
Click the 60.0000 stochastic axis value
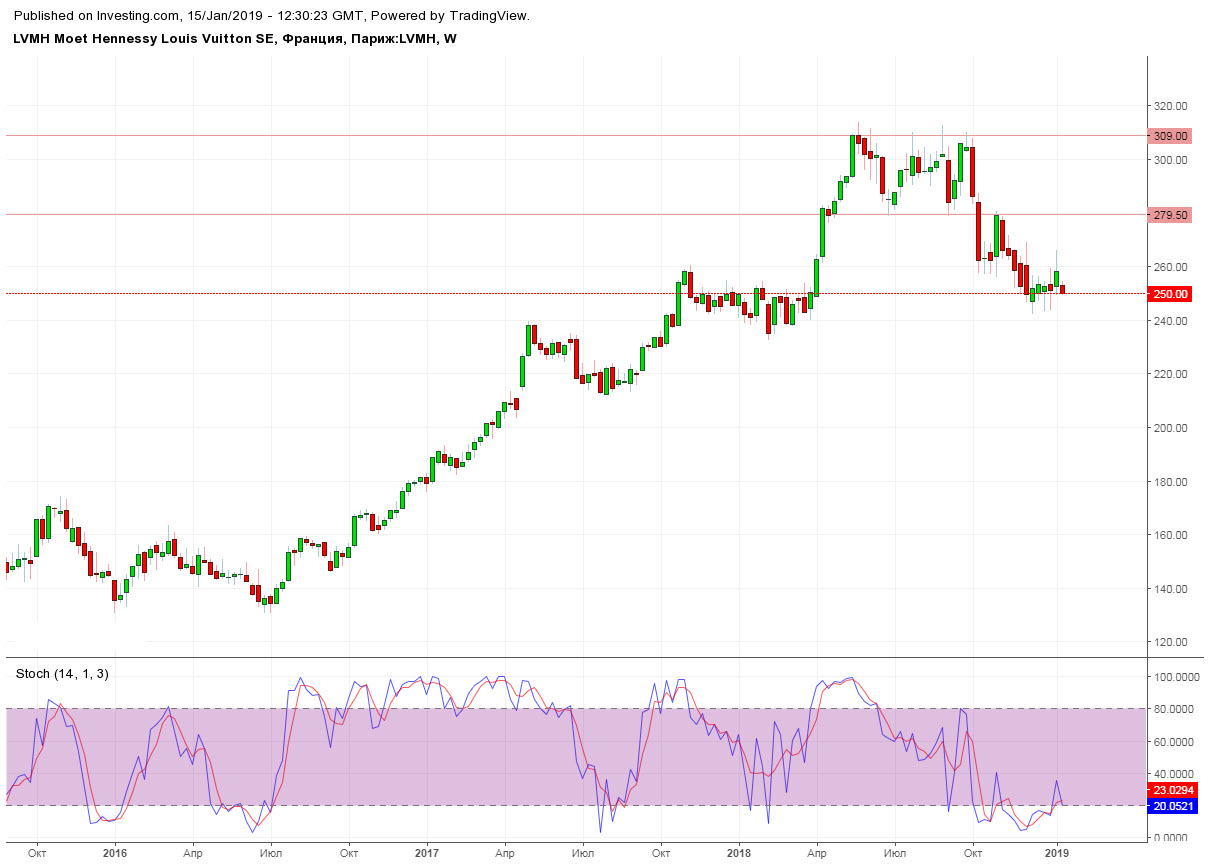[1174, 741]
